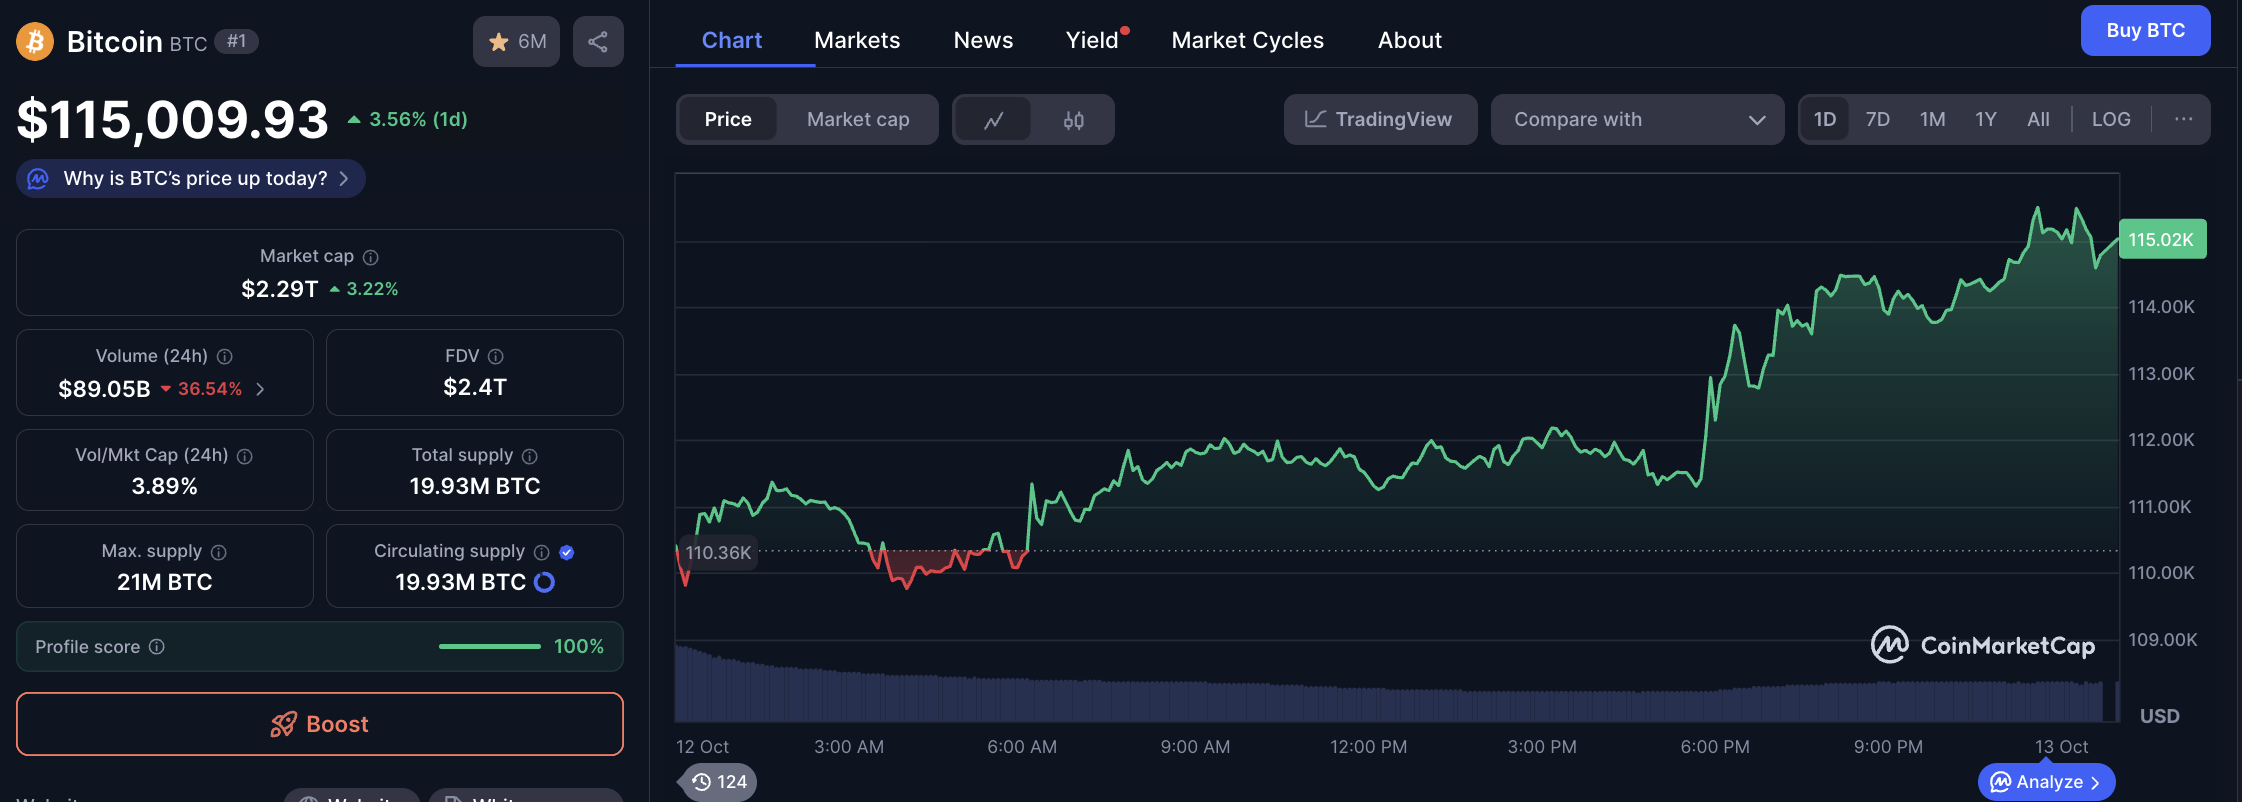Click the Boost button

click(320, 724)
